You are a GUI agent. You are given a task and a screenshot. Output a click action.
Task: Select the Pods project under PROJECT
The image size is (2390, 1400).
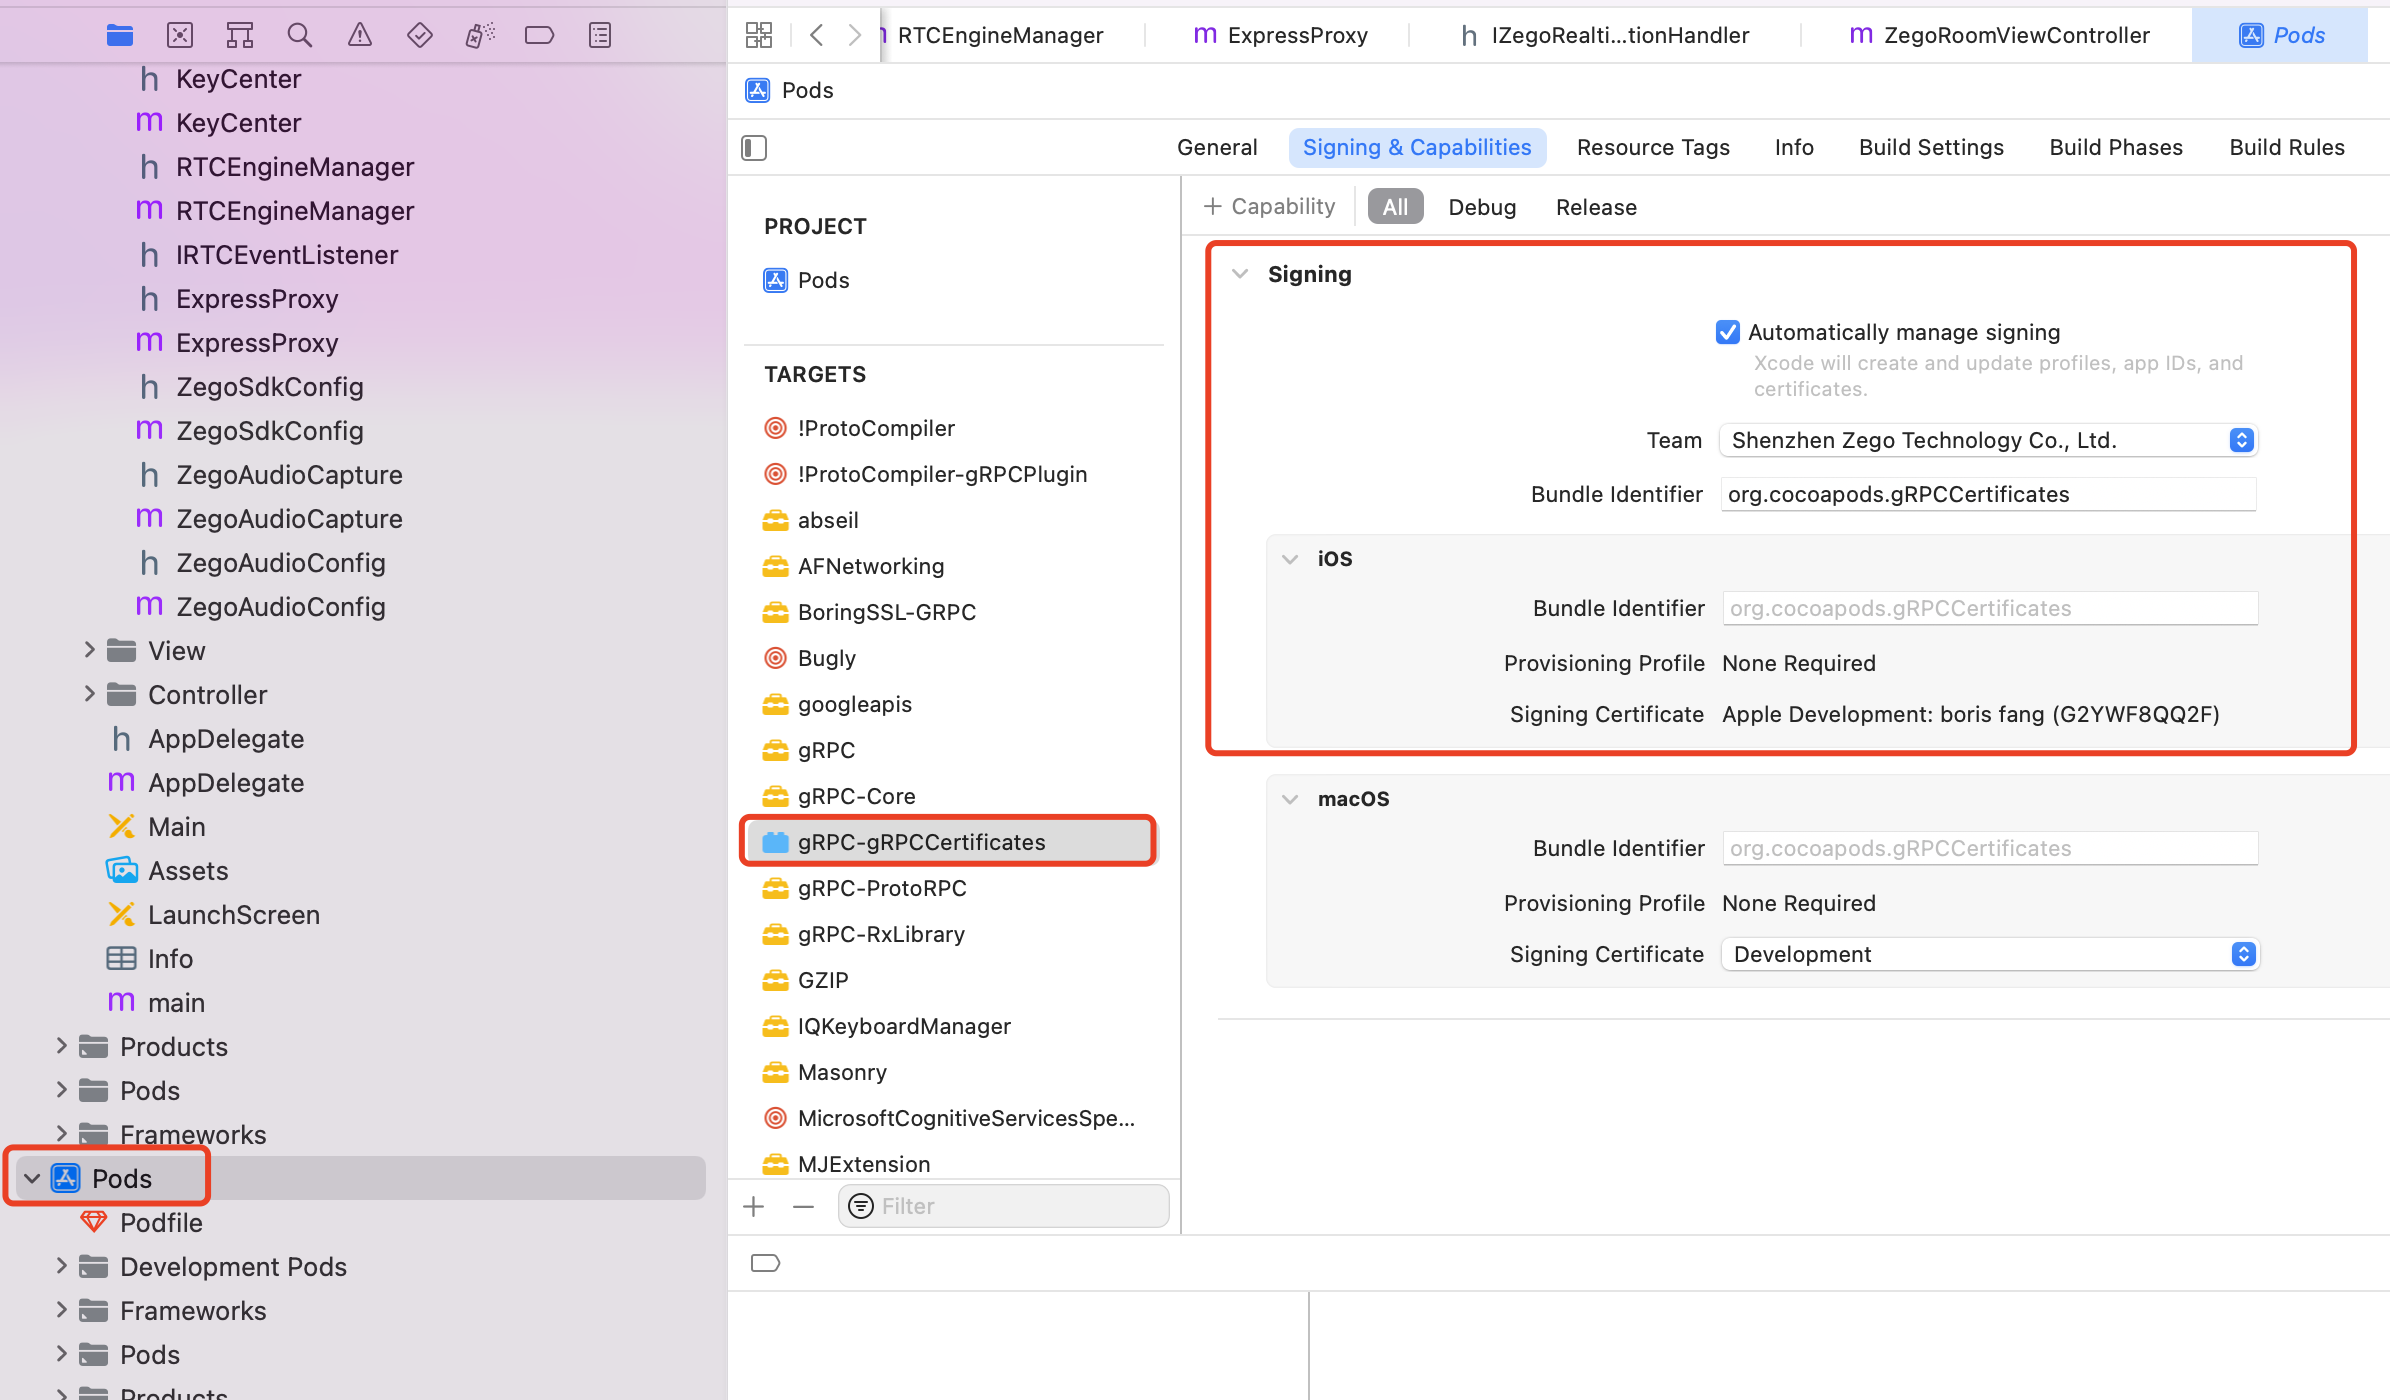[x=806, y=280]
